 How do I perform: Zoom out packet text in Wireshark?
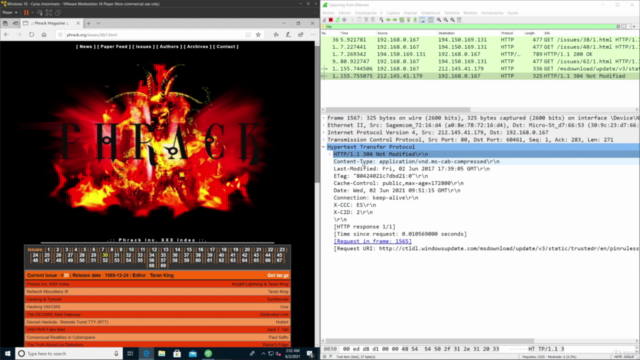[446, 20]
